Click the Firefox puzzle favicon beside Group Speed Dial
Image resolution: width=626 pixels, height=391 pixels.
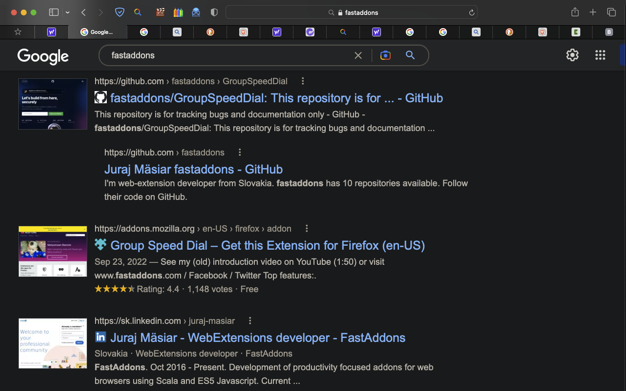pos(101,244)
